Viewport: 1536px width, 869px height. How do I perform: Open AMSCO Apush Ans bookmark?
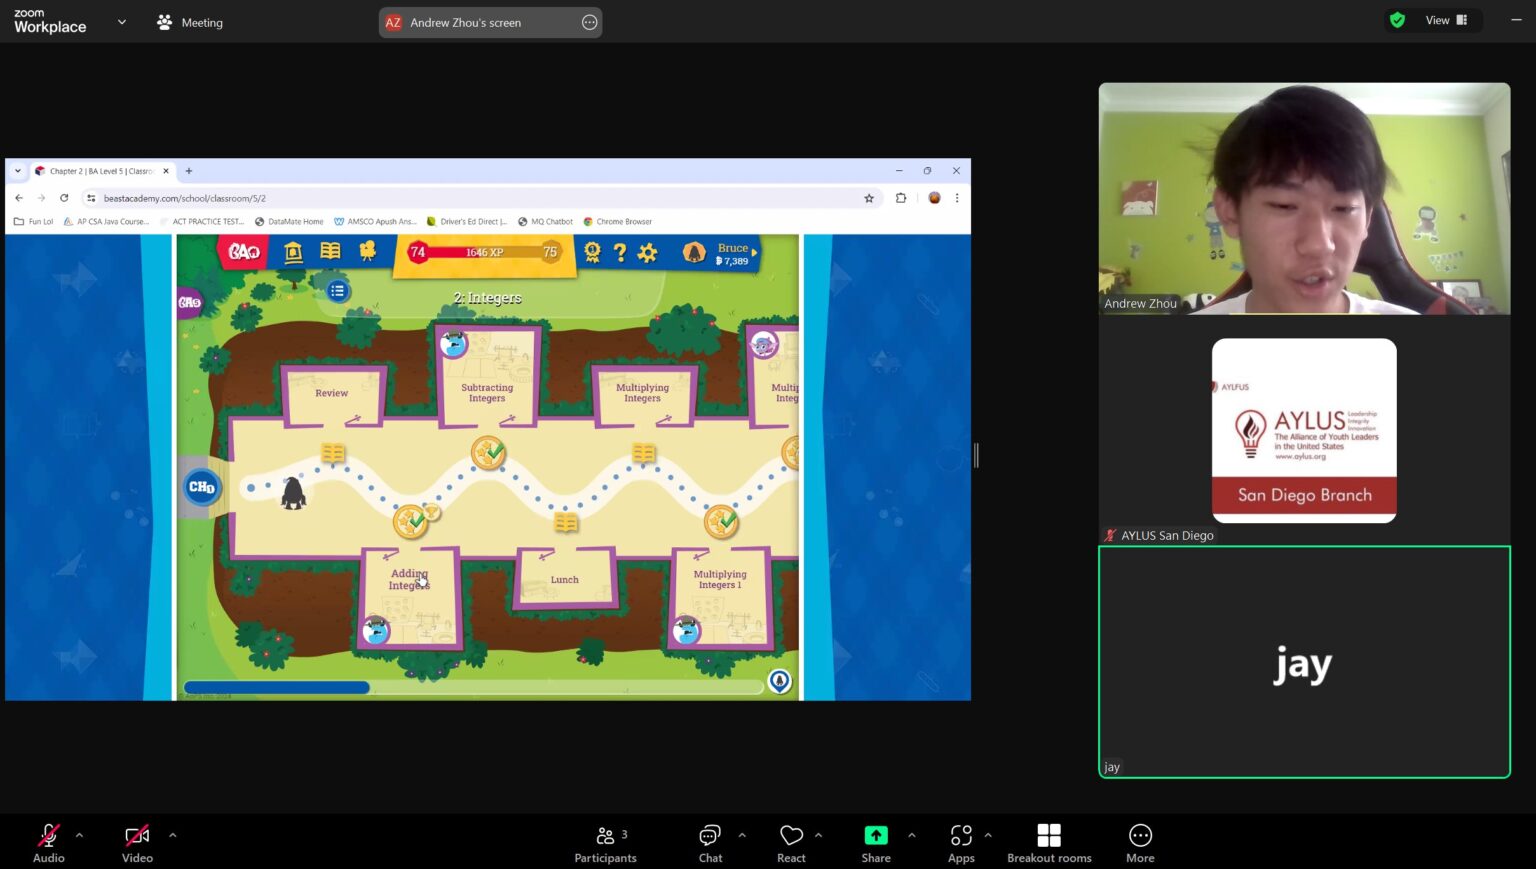point(375,221)
